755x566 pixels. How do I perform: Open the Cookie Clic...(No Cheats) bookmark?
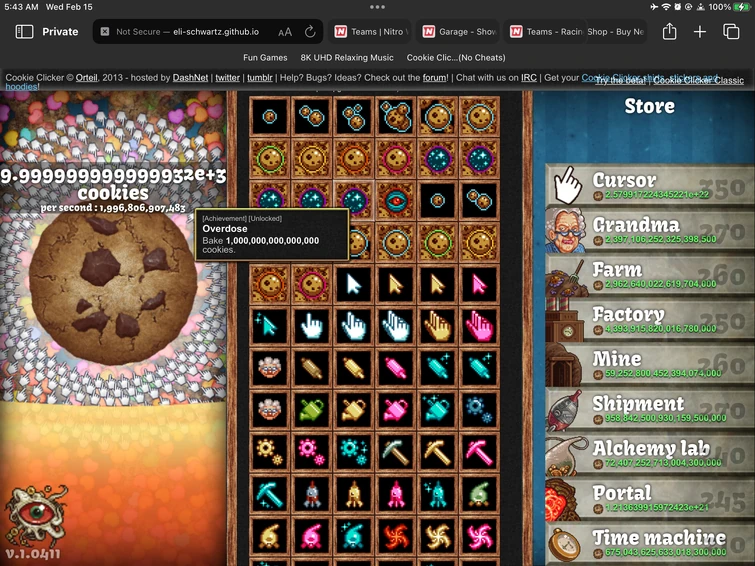tap(456, 57)
